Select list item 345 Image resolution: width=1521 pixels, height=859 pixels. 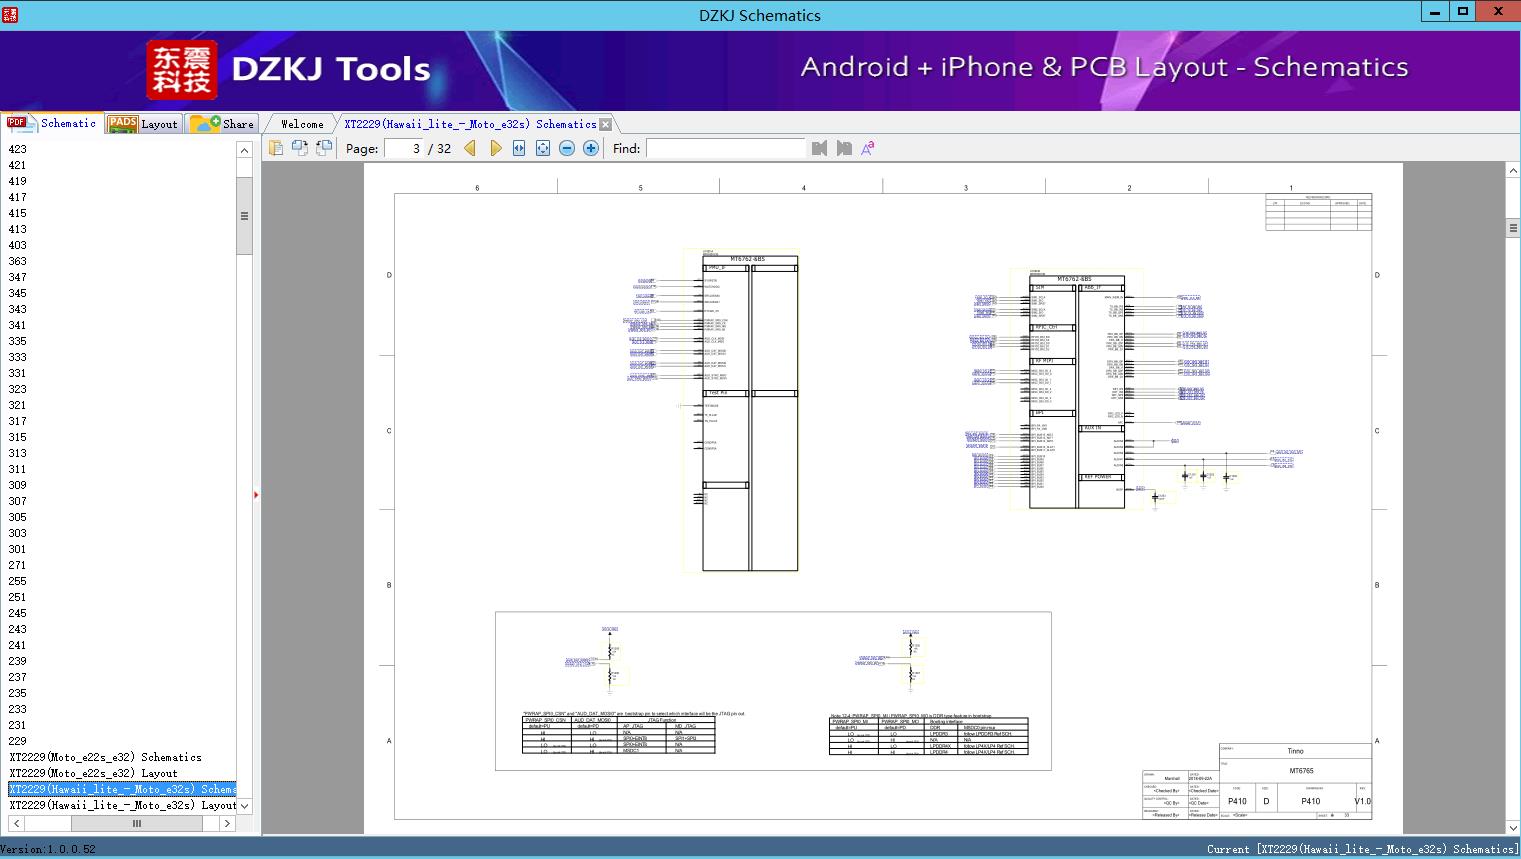tap(18, 293)
